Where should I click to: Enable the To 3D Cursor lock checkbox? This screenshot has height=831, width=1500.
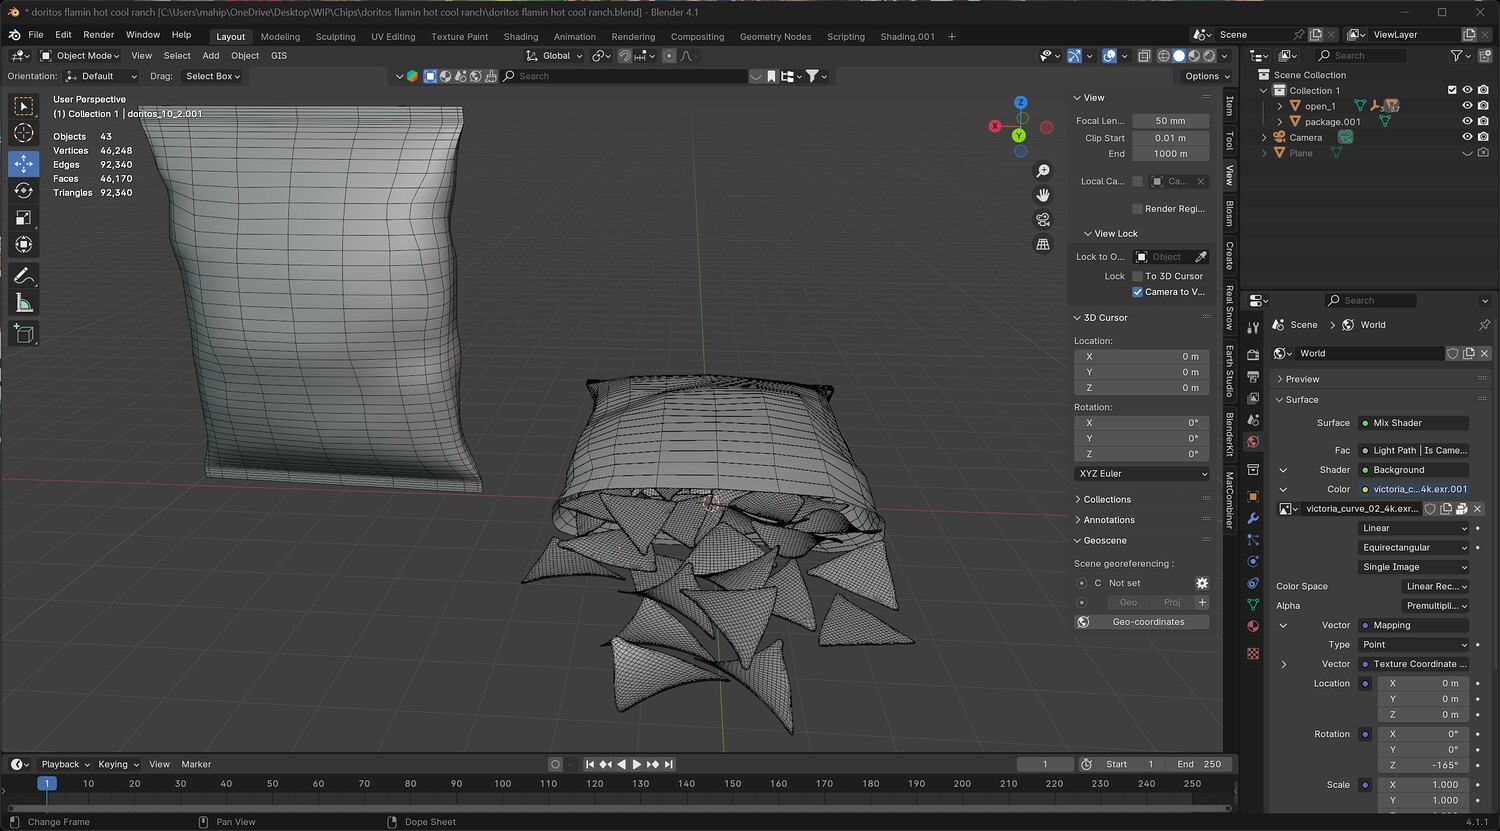pos(1137,276)
